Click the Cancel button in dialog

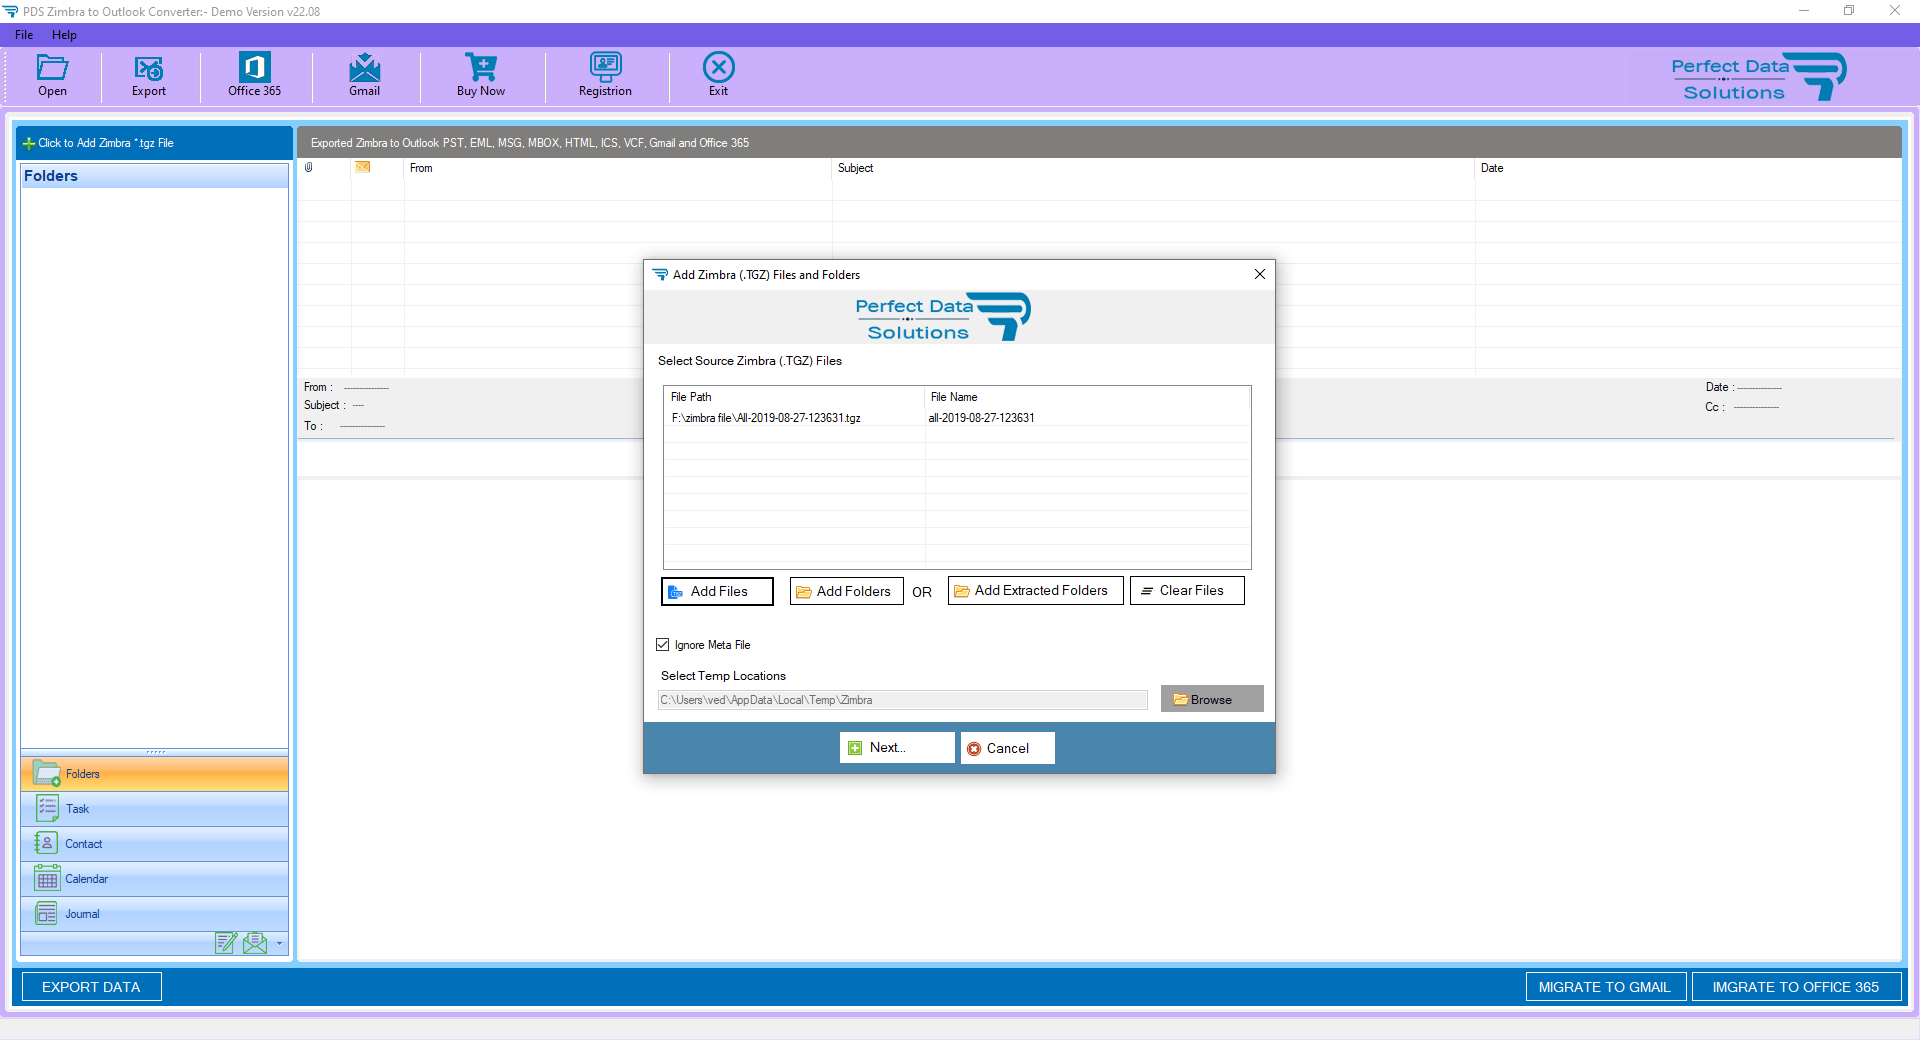pyautogui.click(x=1007, y=748)
